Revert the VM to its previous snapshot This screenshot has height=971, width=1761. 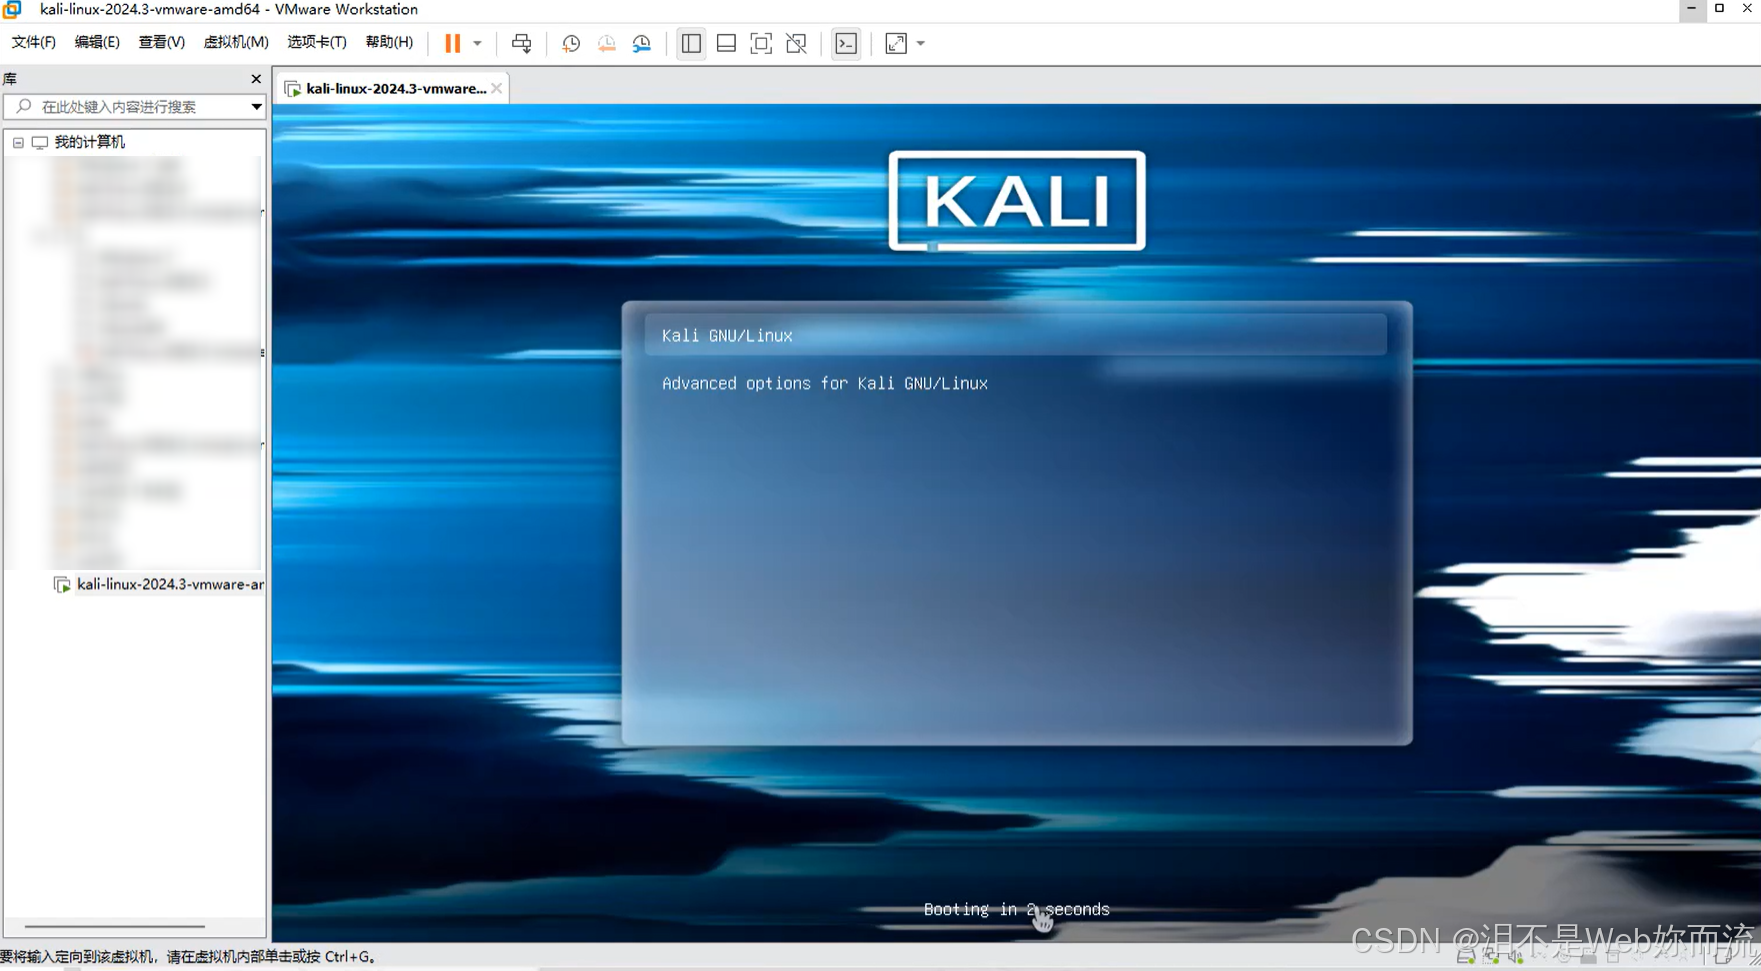[606, 43]
